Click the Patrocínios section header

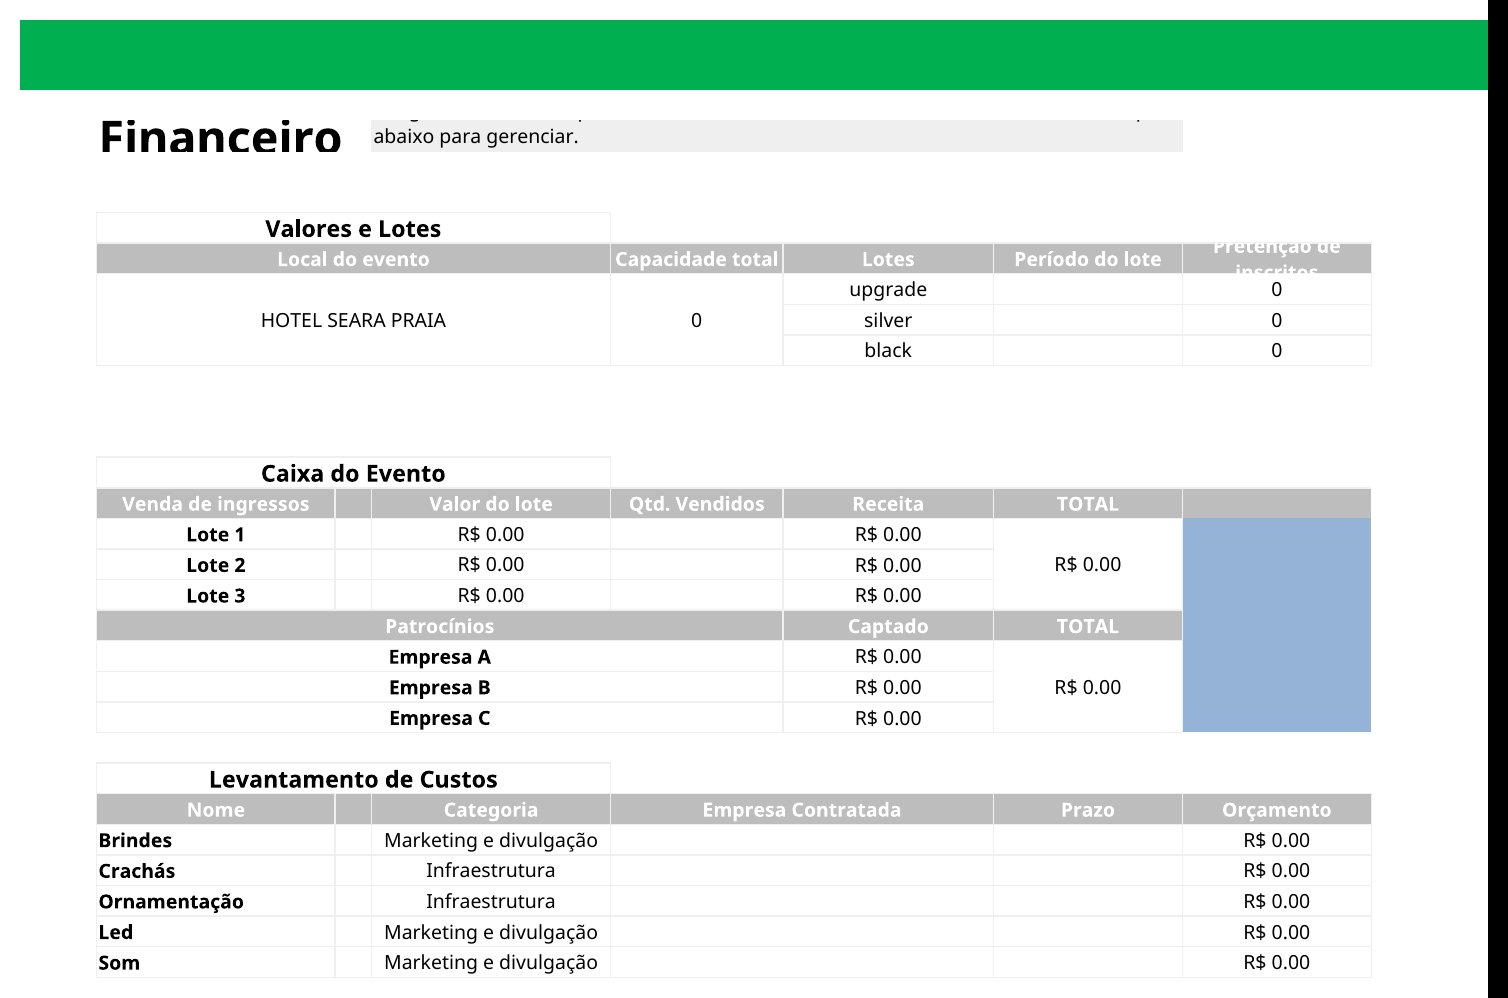point(439,626)
